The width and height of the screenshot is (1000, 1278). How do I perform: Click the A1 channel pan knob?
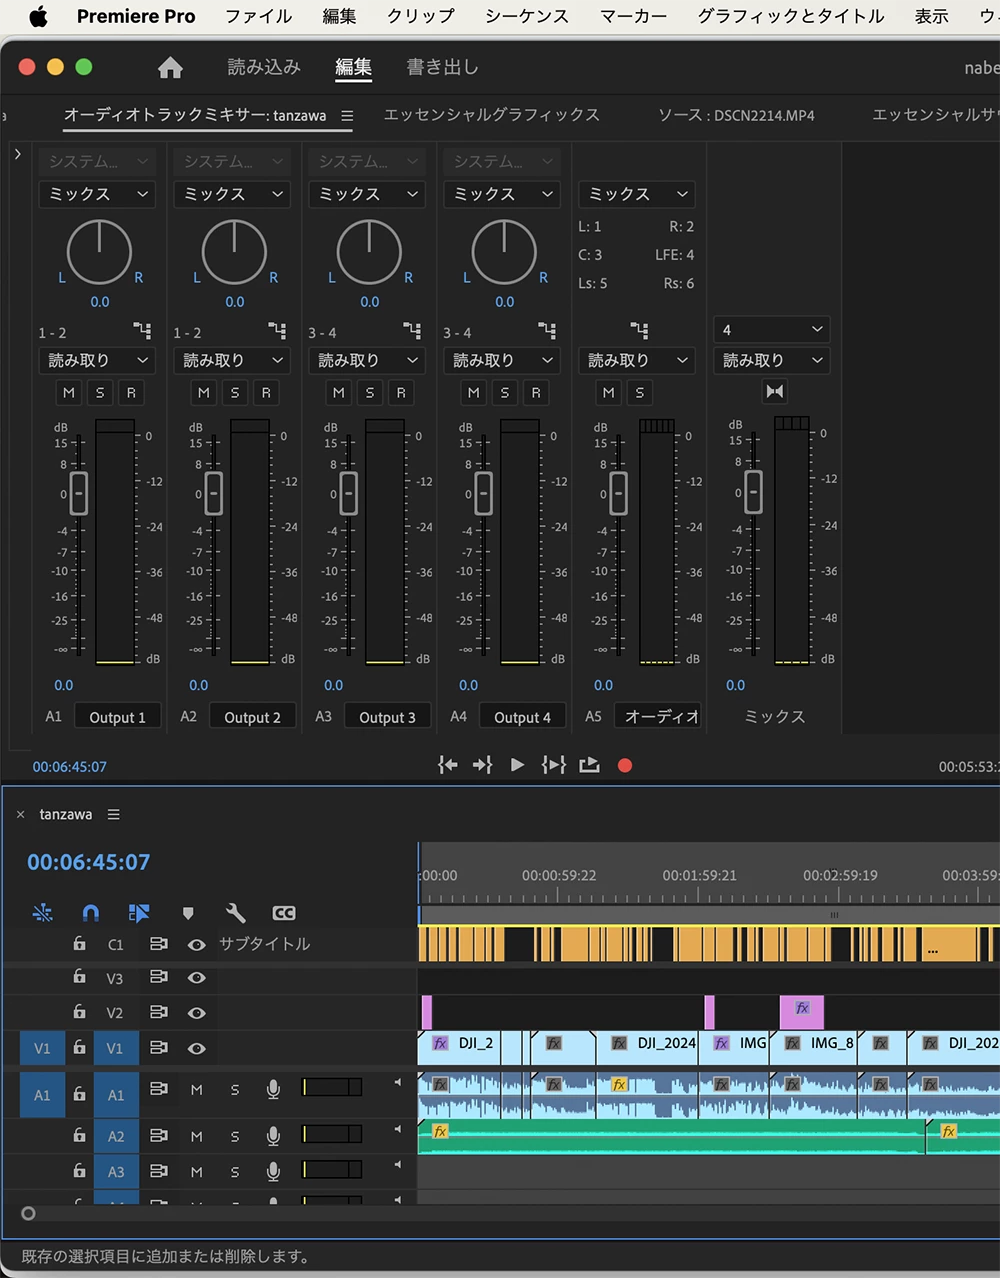coord(99,252)
